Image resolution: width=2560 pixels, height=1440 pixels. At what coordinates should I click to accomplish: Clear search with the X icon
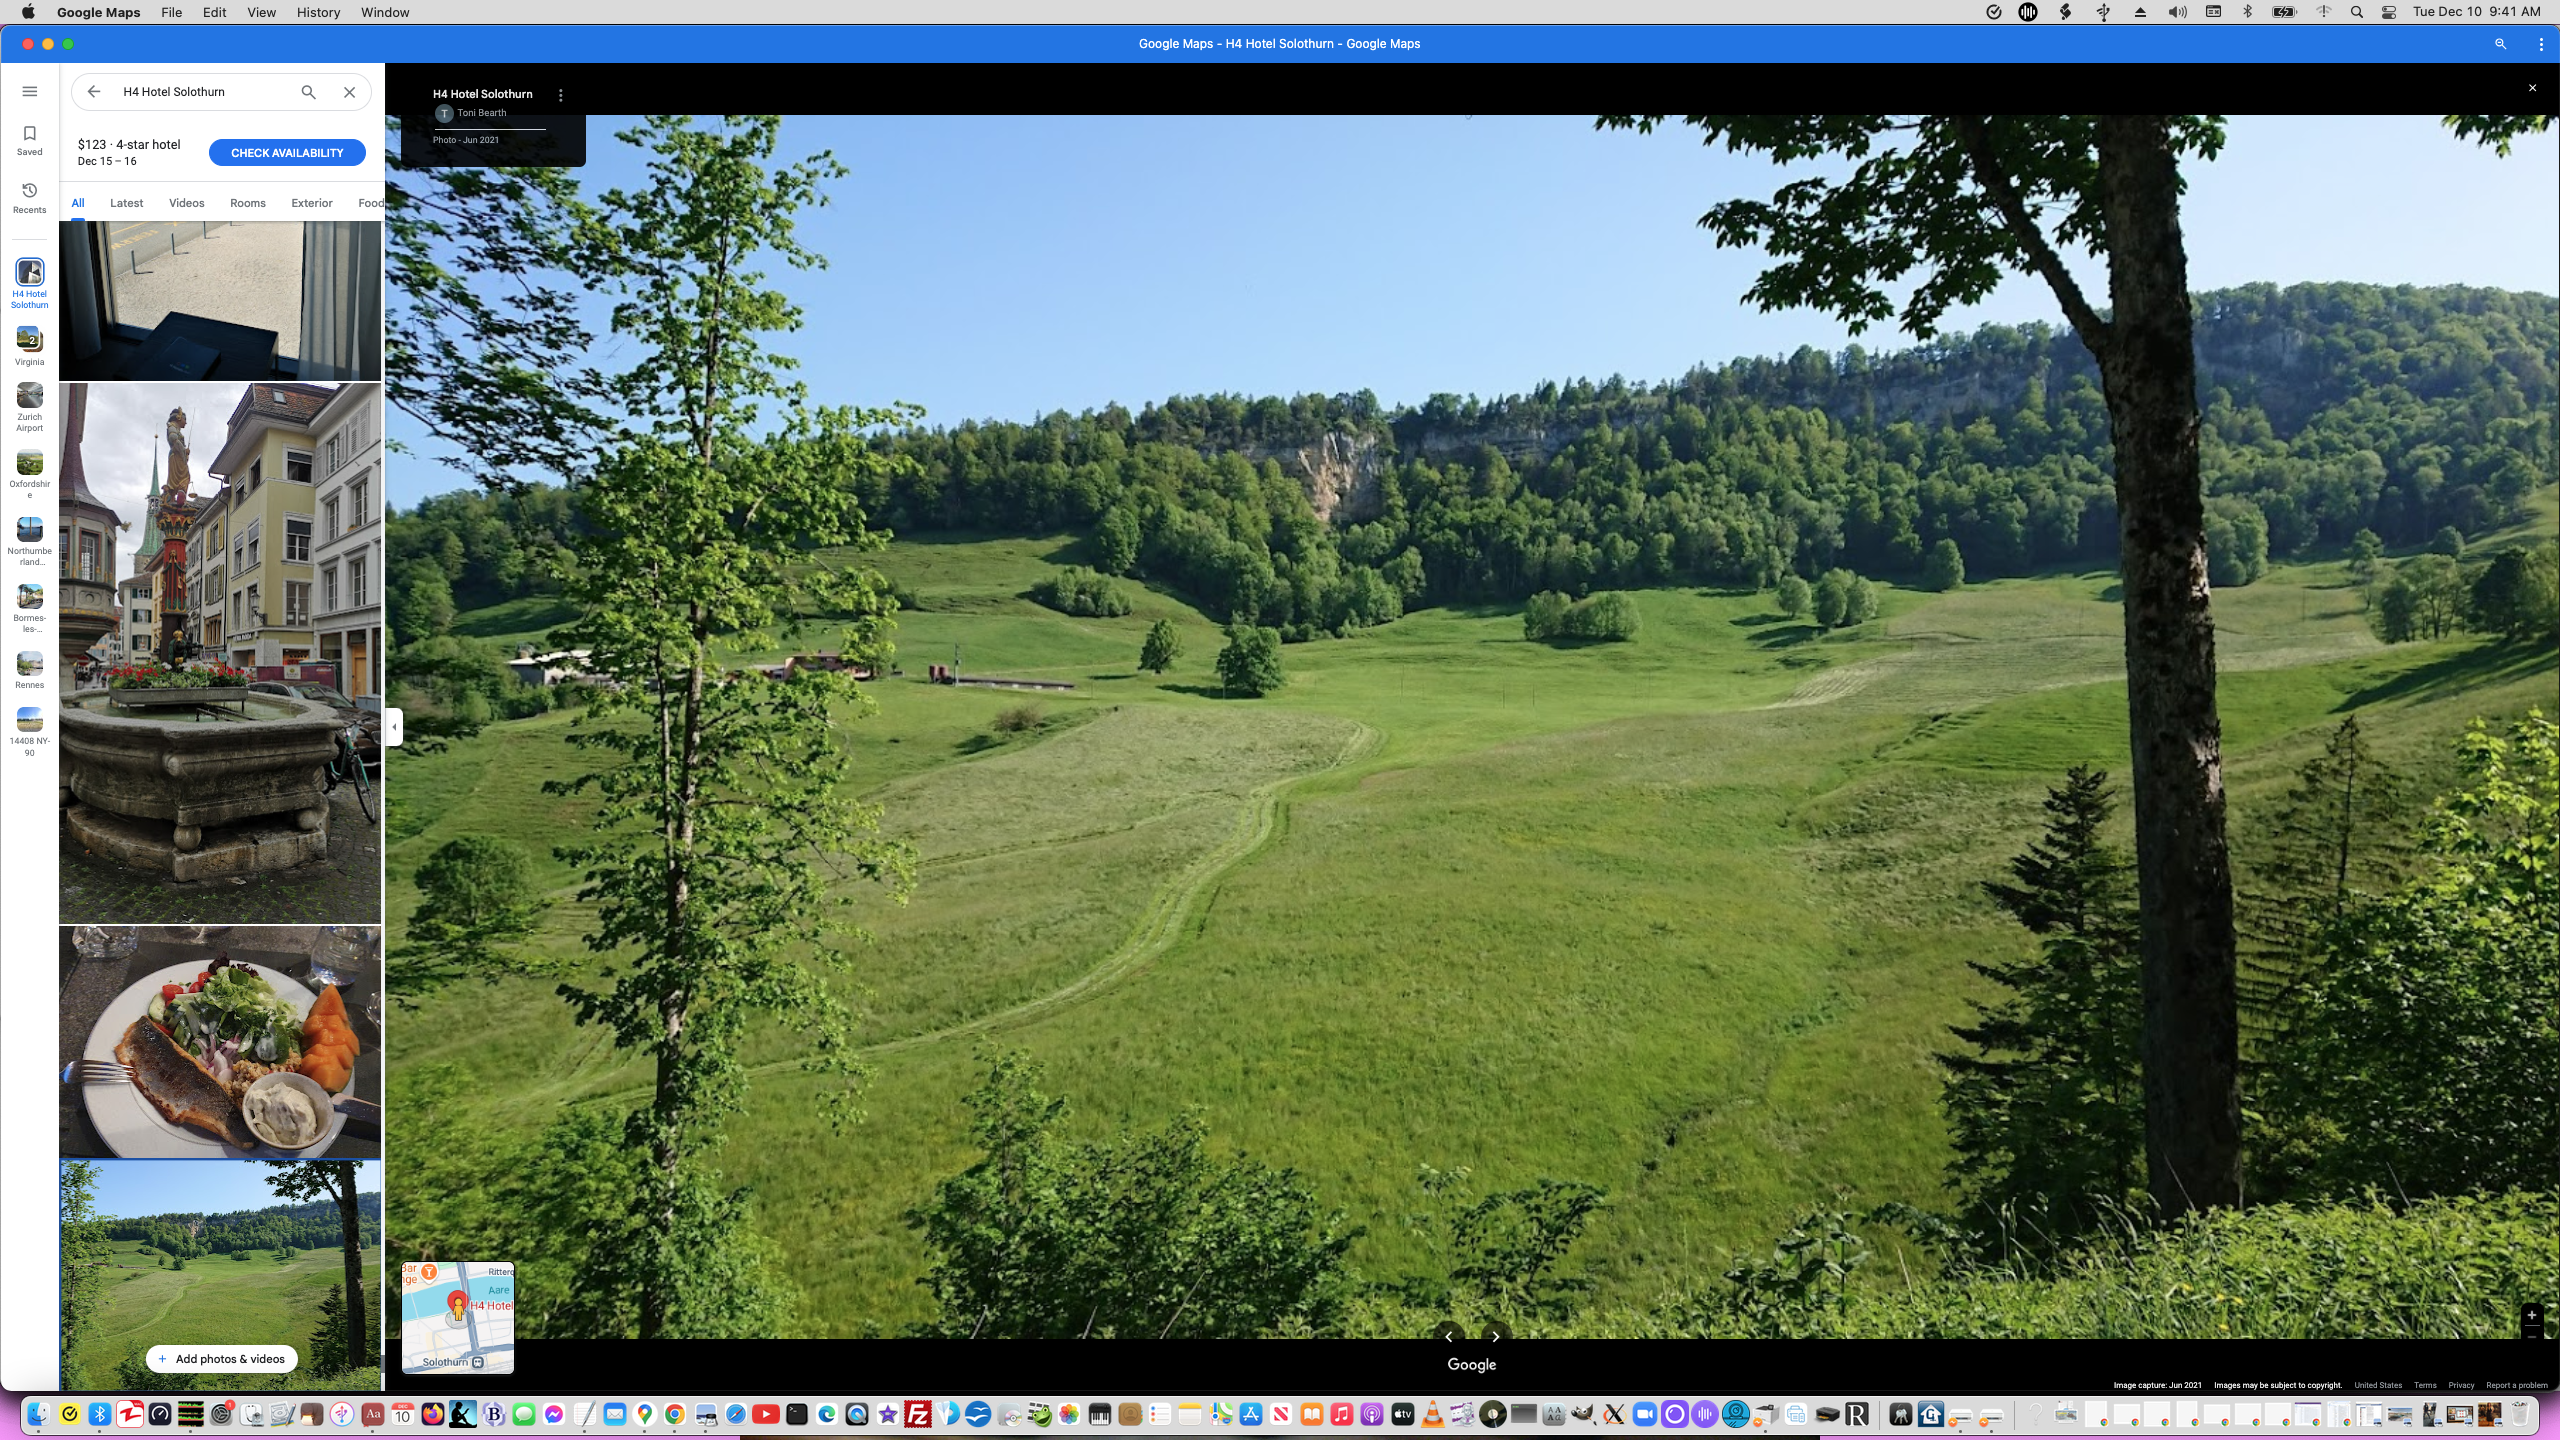349,91
